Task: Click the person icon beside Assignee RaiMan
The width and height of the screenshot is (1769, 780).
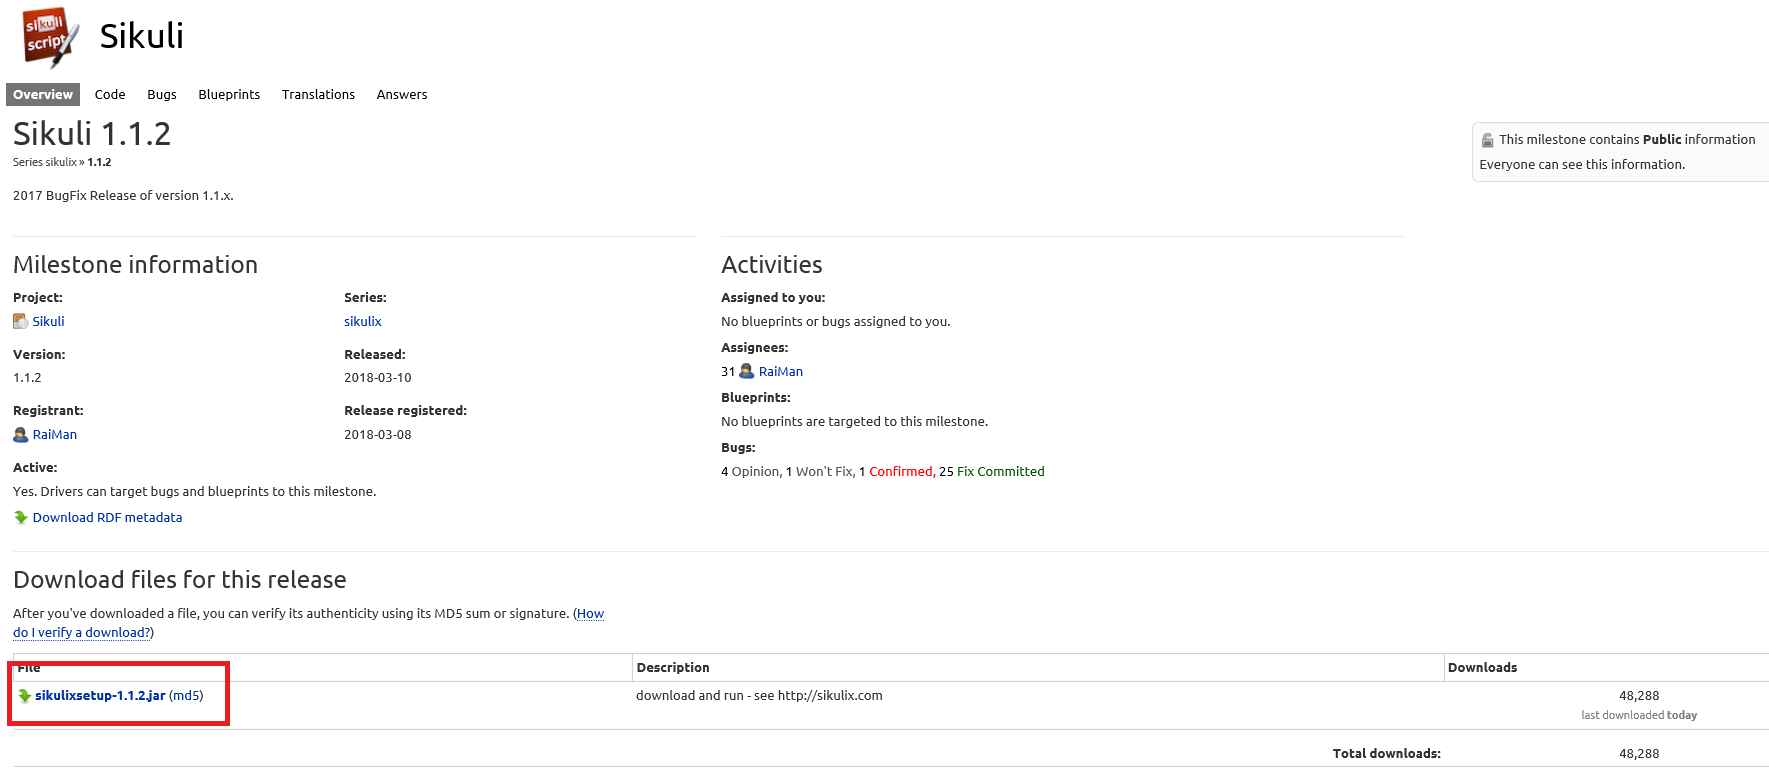Action: [746, 372]
